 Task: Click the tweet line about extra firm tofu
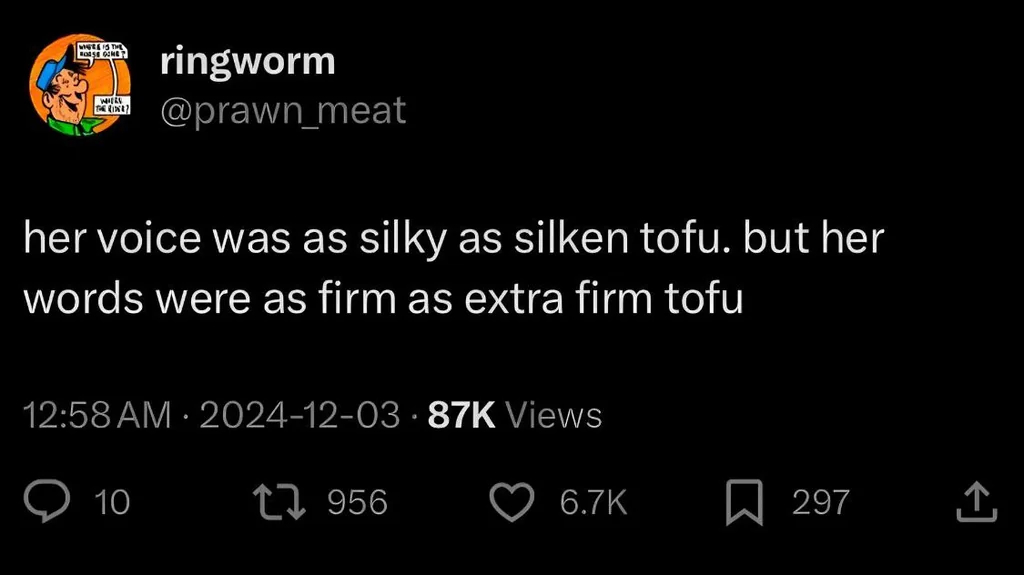coord(383,298)
